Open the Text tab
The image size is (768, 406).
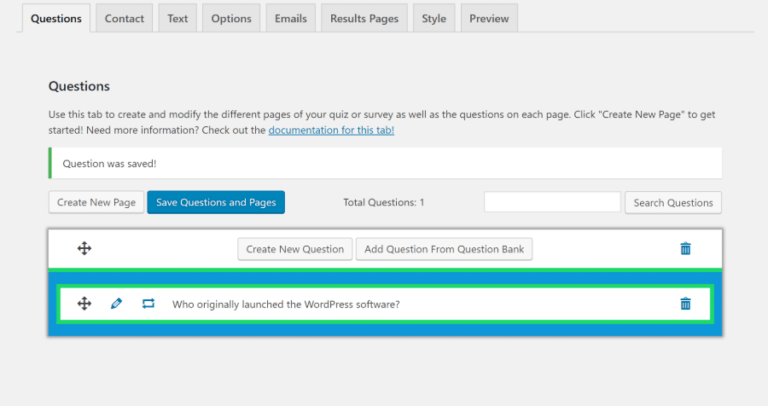click(177, 18)
